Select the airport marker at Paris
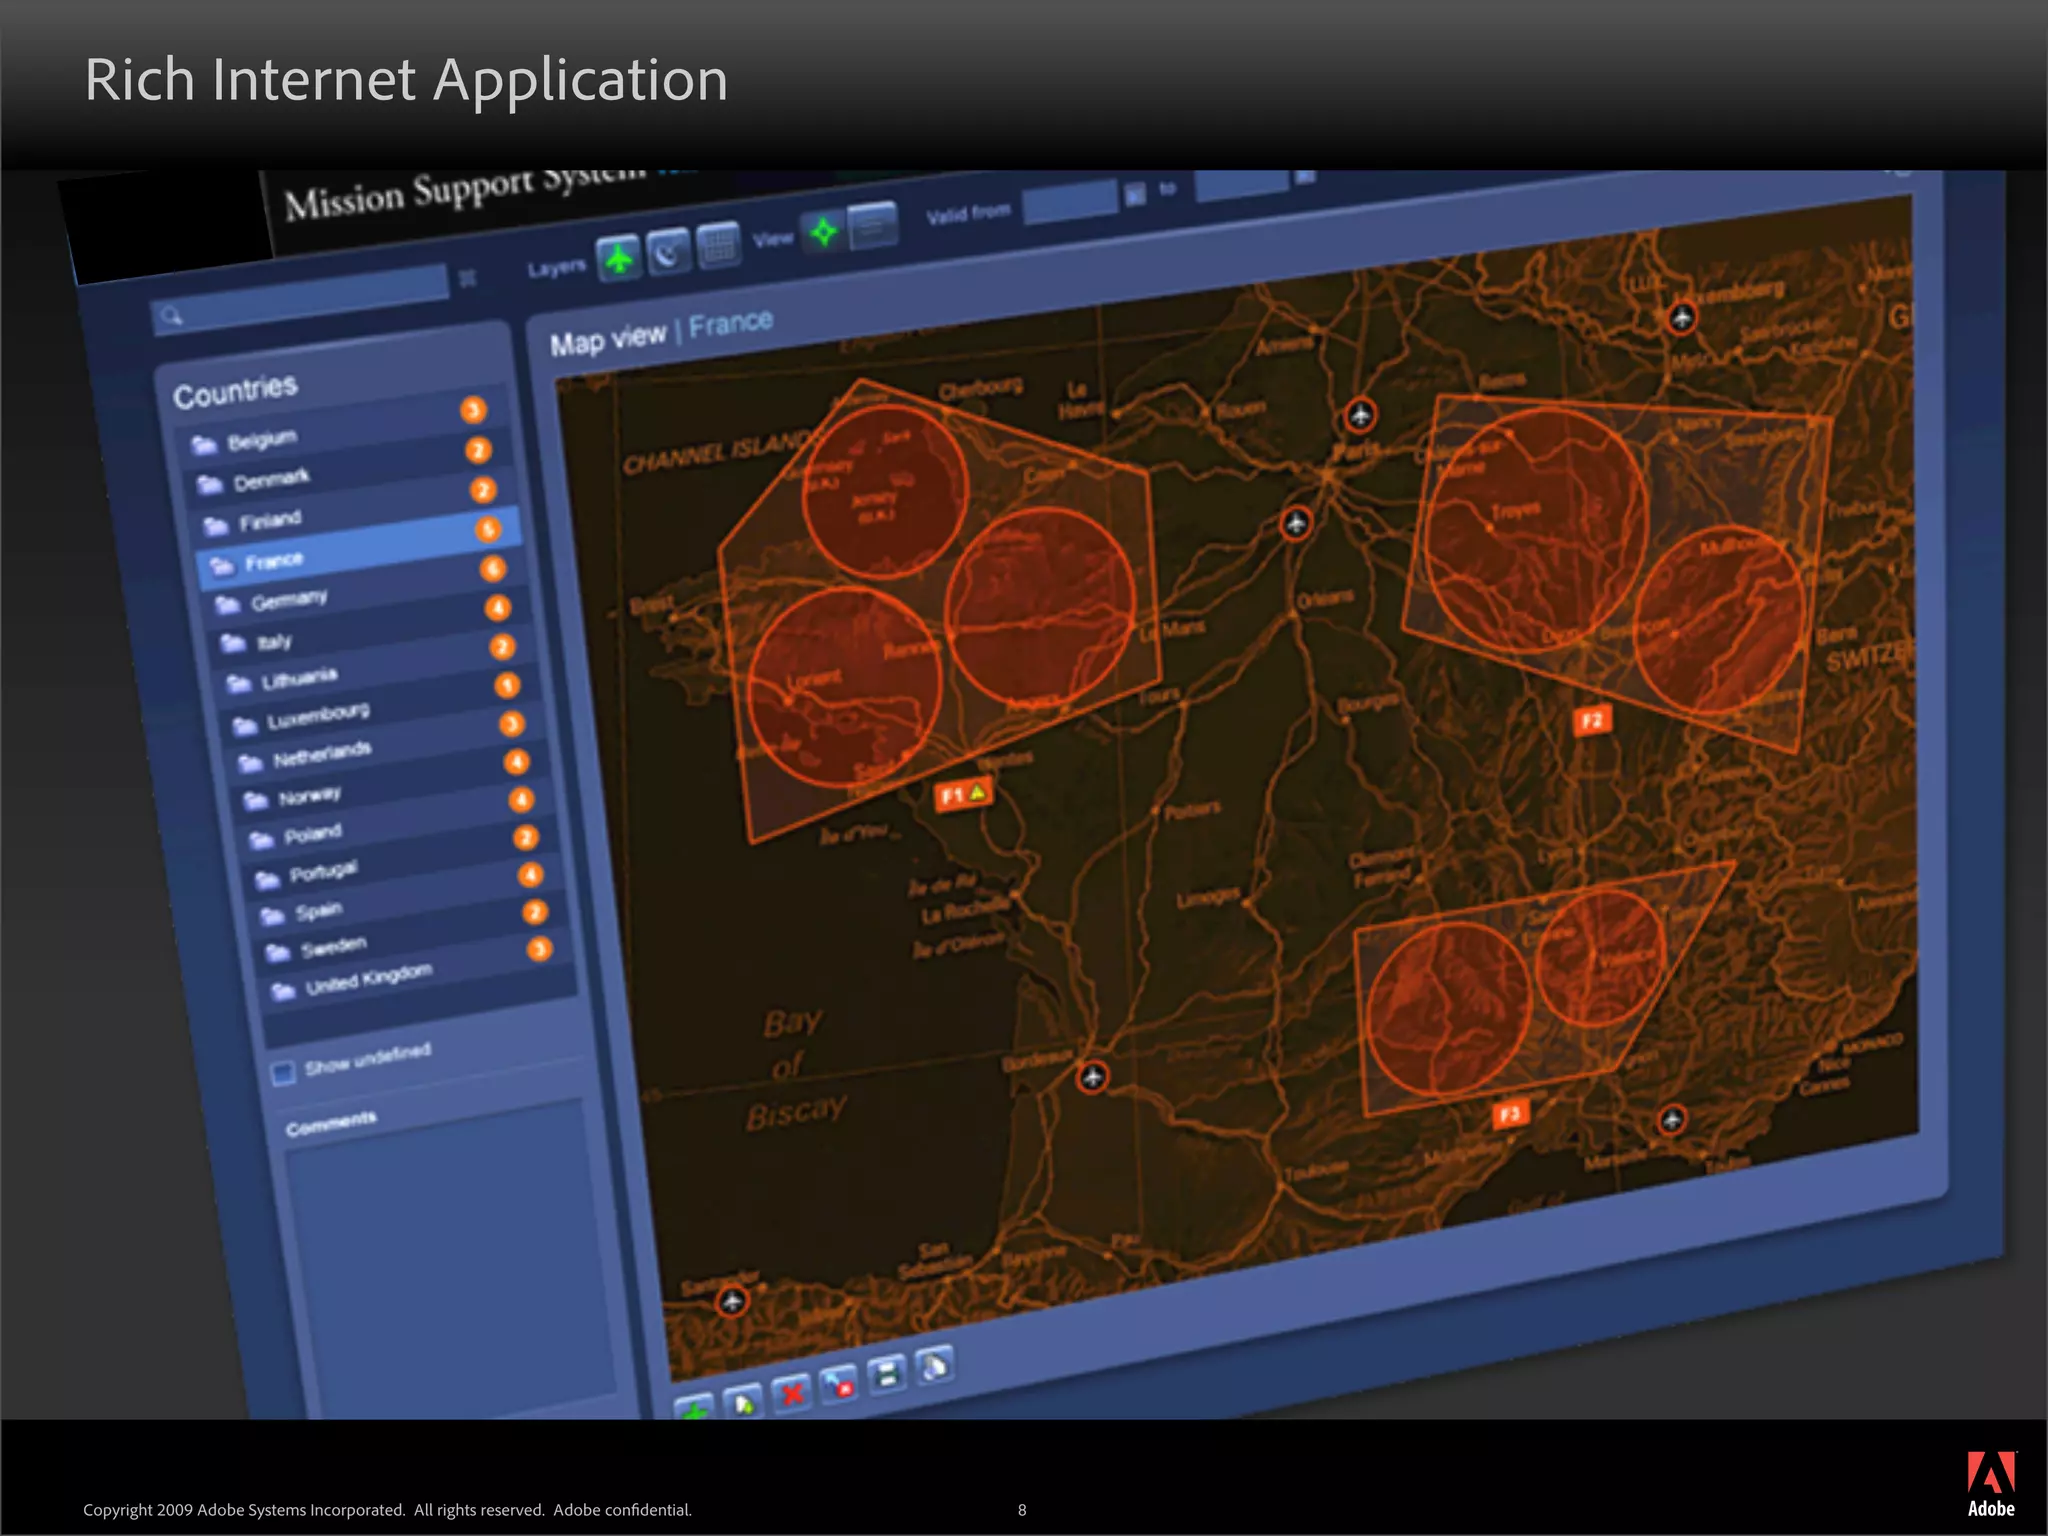The height and width of the screenshot is (1536, 2048). point(1360,414)
